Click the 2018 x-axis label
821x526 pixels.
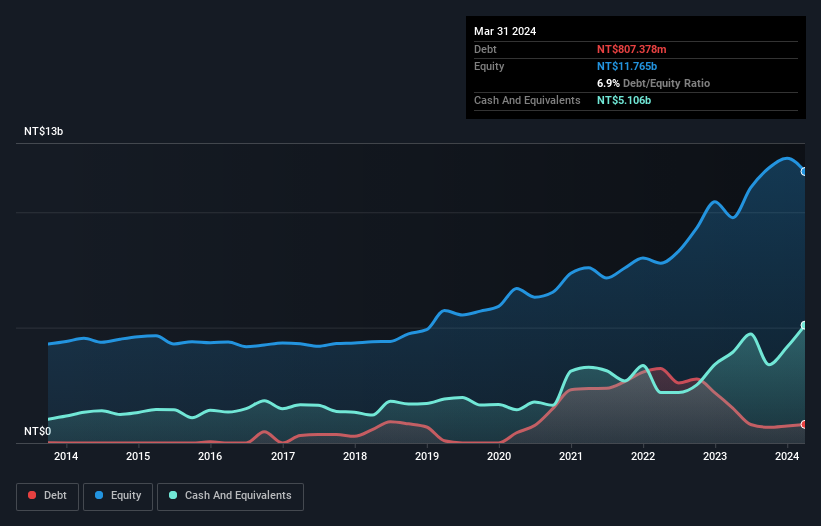(355, 456)
